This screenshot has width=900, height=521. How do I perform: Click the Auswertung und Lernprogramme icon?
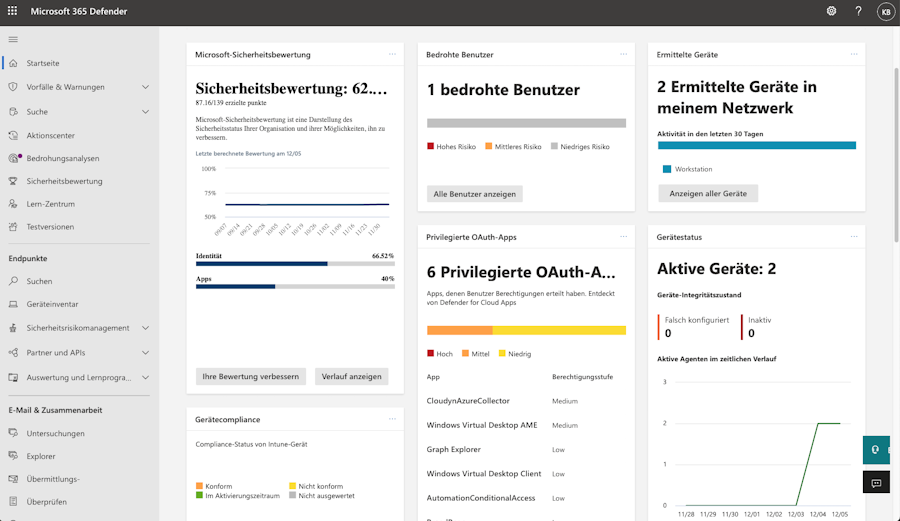[13, 378]
